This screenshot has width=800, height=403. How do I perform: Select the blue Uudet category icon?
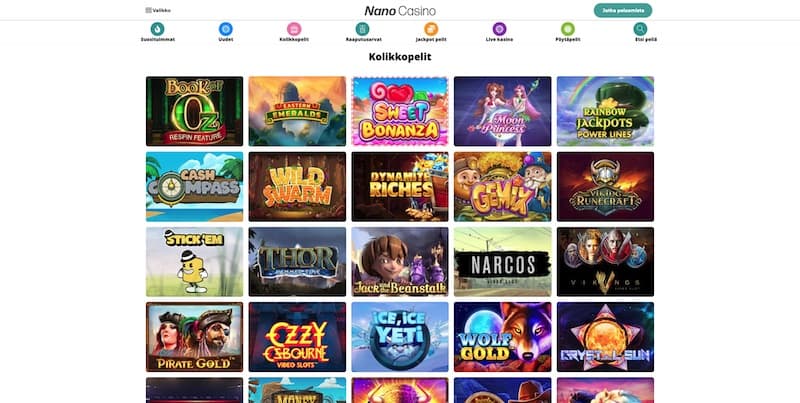pyautogui.click(x=226, y=29)
